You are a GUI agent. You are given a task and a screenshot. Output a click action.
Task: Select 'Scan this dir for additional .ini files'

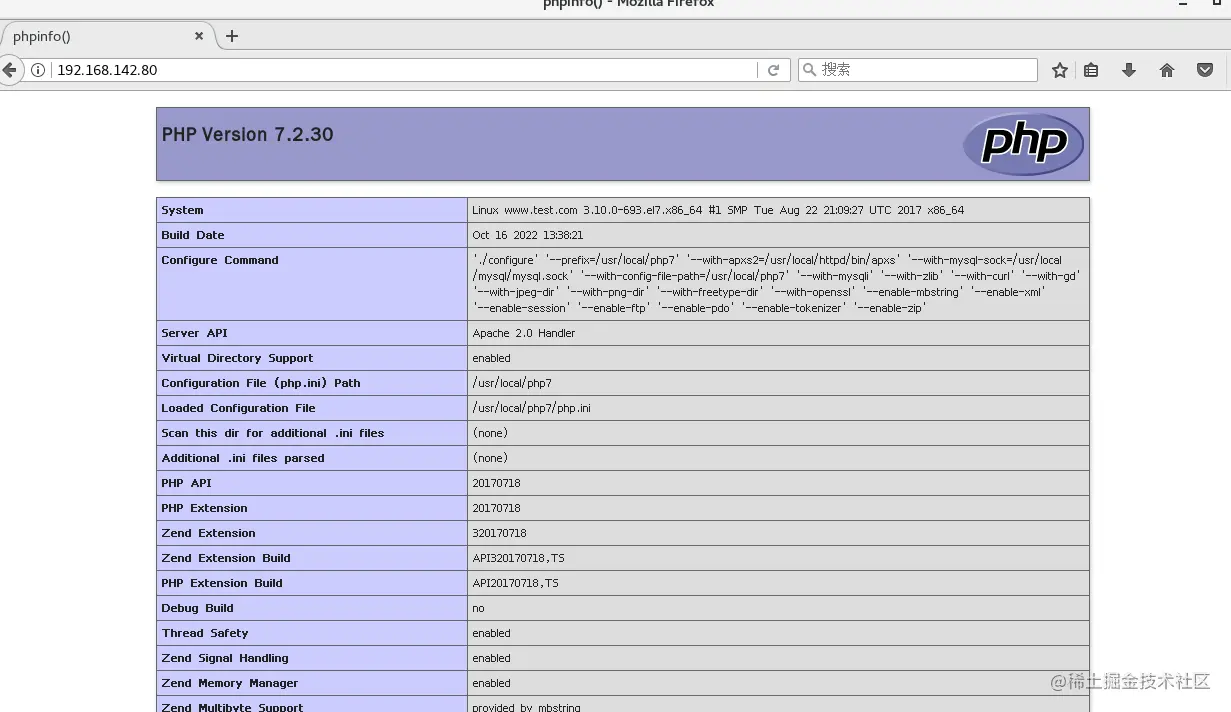coord(273,433)
